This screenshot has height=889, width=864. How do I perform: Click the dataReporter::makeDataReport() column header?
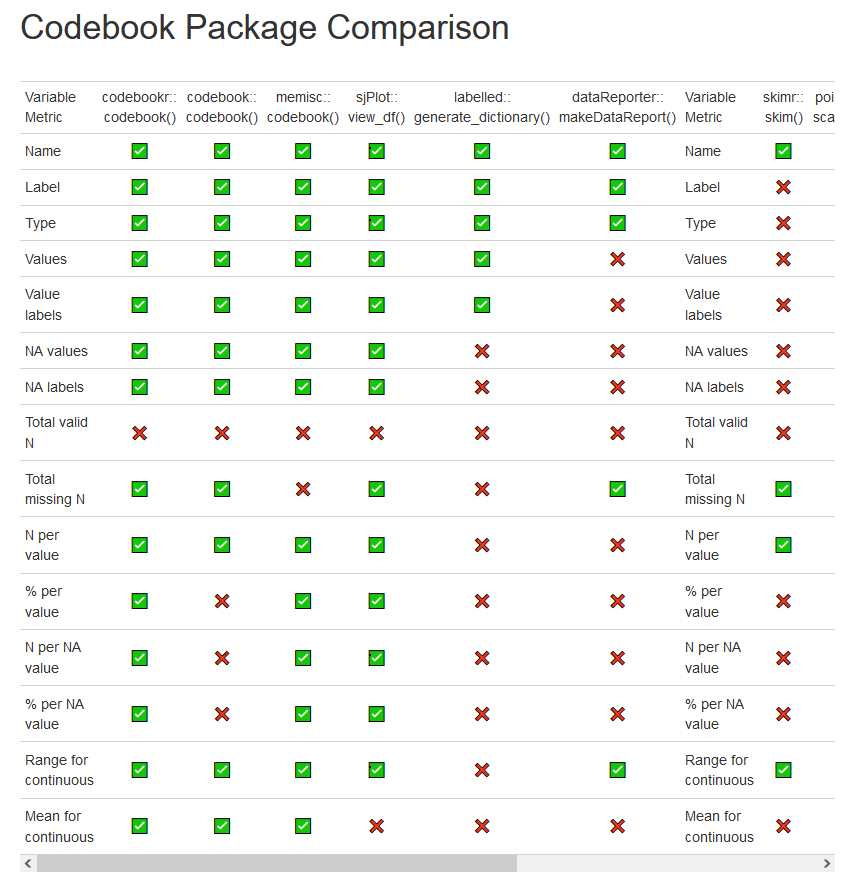(617, 107)
